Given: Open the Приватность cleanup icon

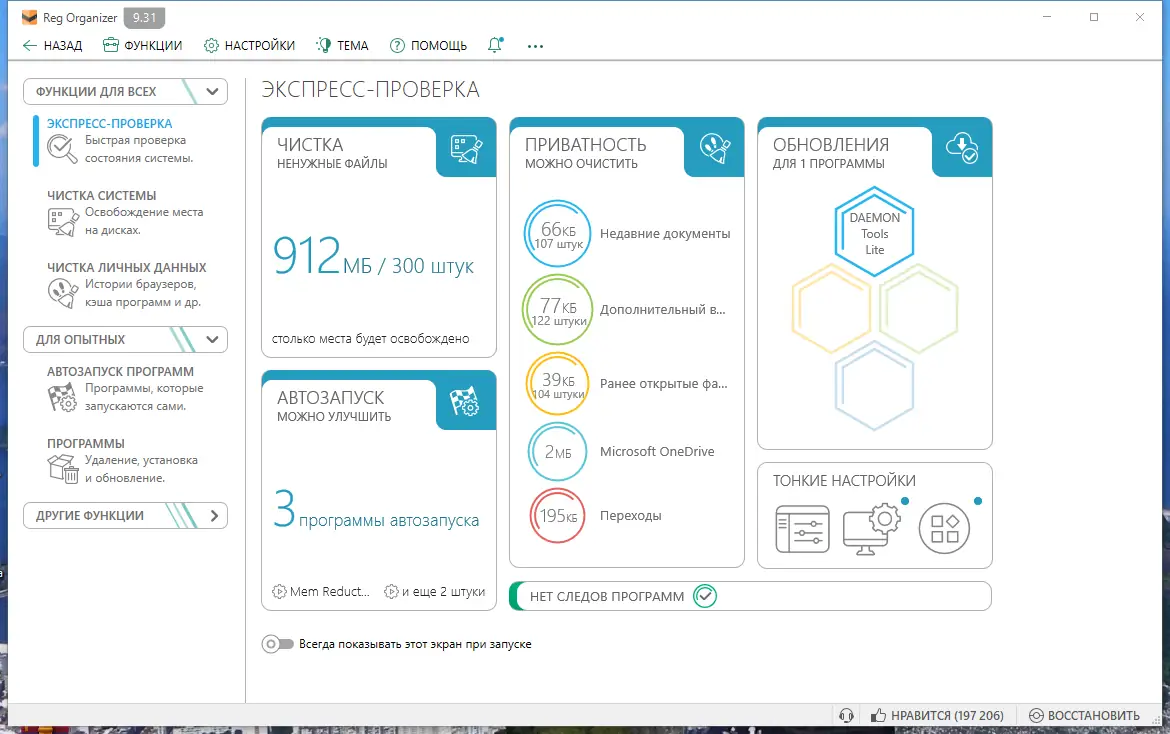Looking at the screenshot, I should (x=714, y=150).
